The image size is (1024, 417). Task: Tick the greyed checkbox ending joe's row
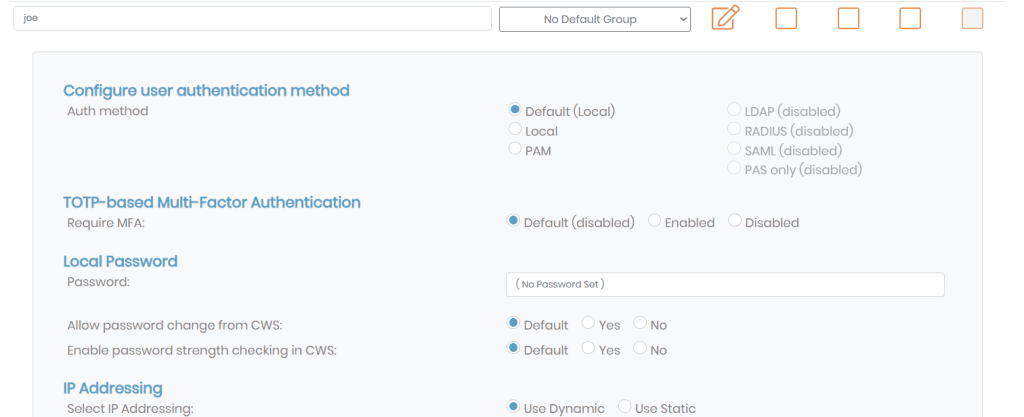971,18
